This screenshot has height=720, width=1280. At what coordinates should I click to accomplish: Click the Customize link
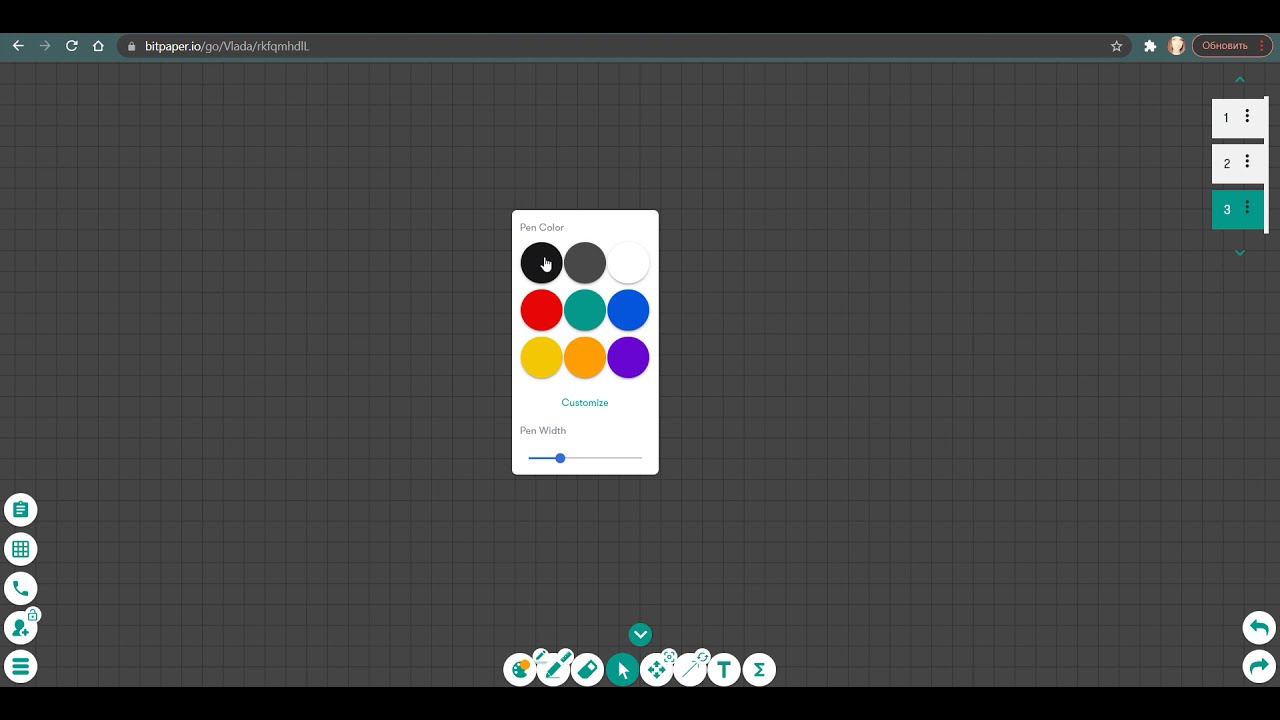585,403
